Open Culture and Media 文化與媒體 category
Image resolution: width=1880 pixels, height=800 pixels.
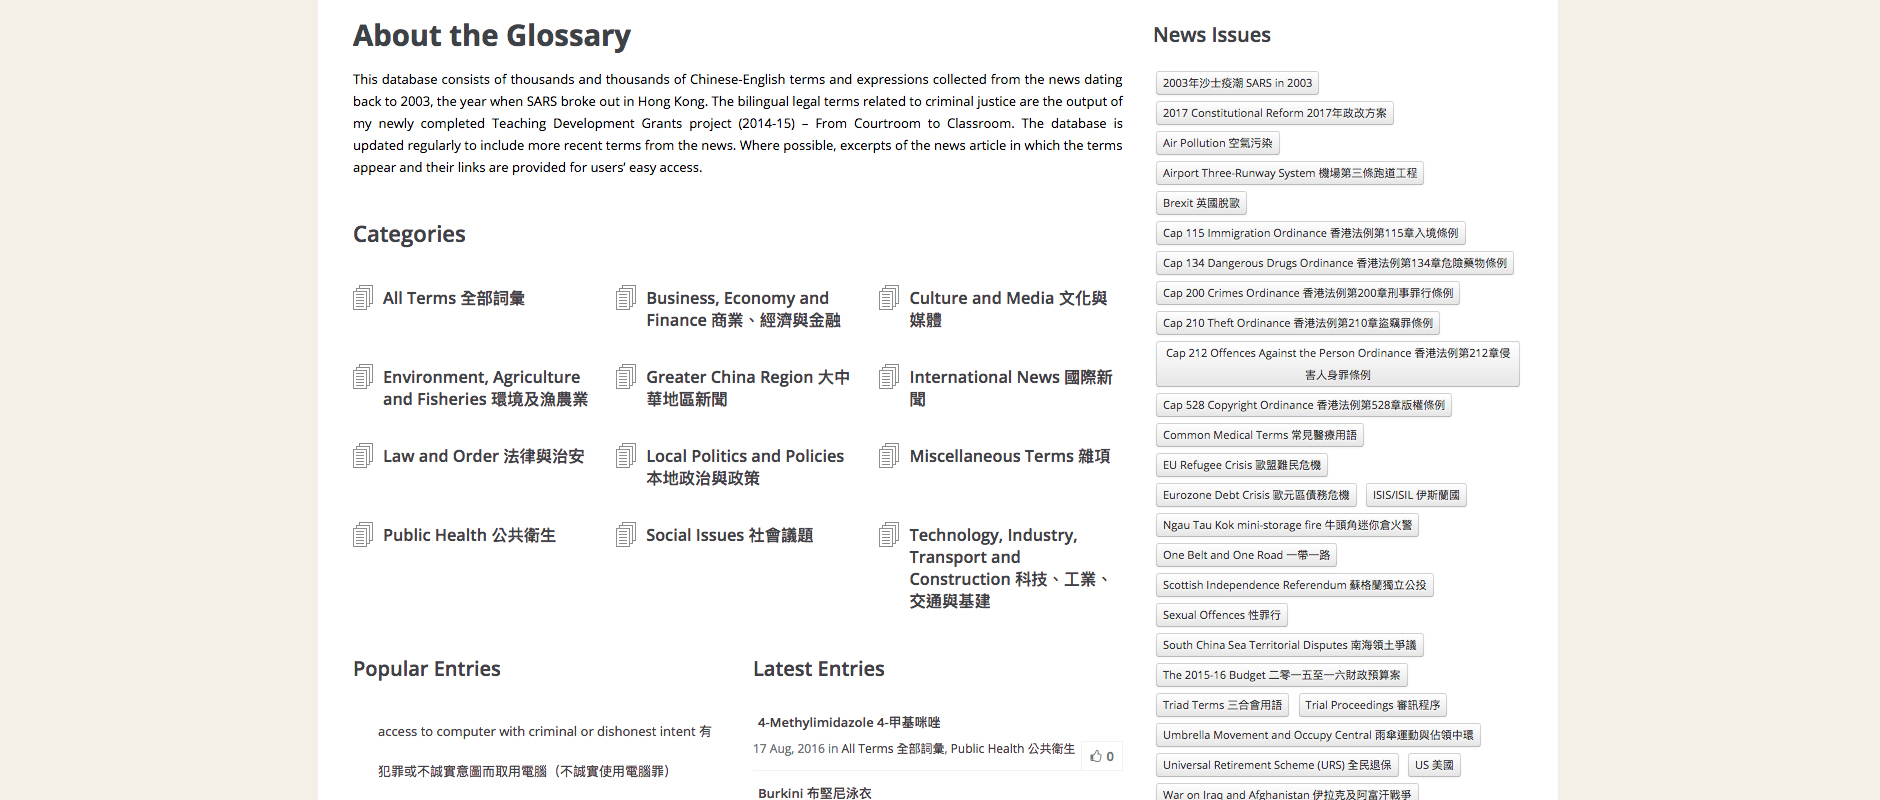(1008, 309)
